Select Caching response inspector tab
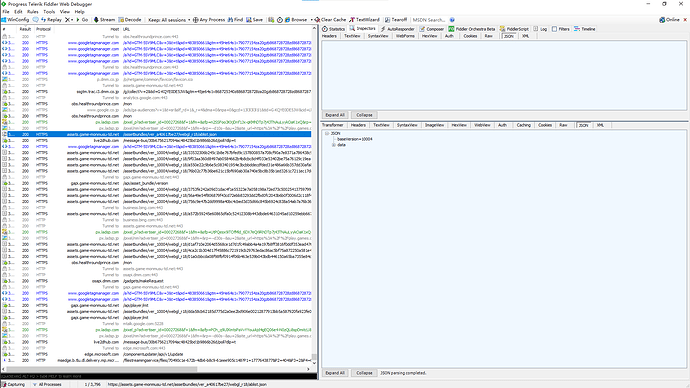 pyautogui.click(x=523, y=125)
